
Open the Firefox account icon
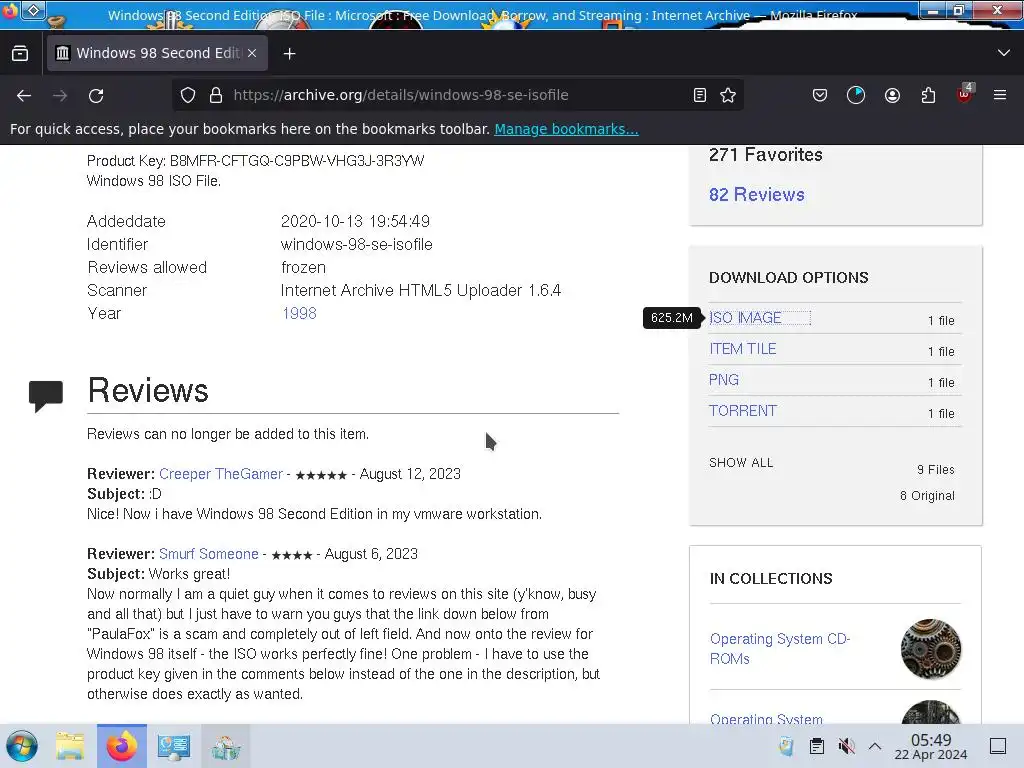892,95
